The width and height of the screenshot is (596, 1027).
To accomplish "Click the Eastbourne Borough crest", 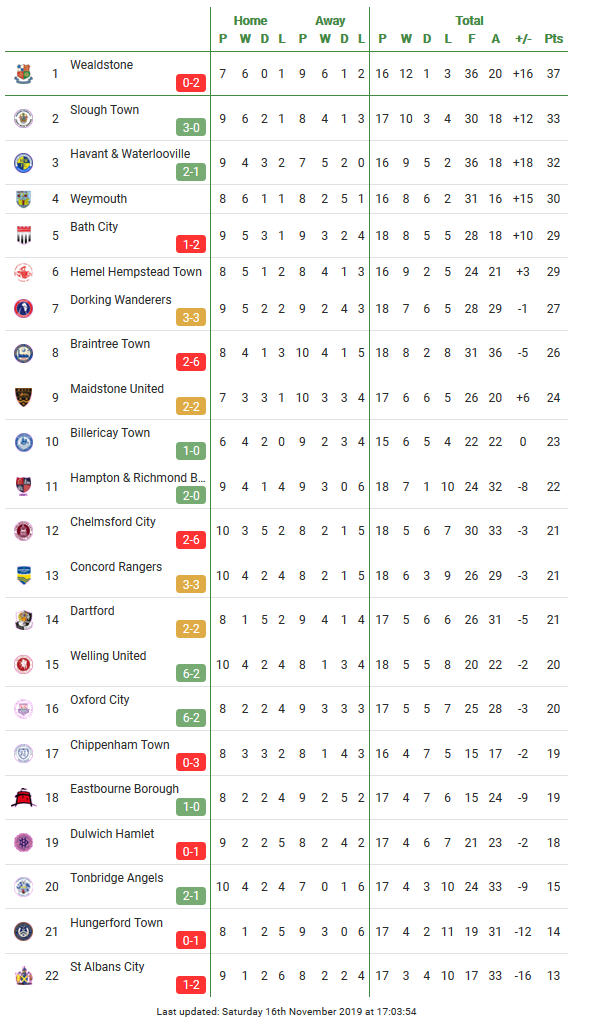I will (x=24, y=797).
